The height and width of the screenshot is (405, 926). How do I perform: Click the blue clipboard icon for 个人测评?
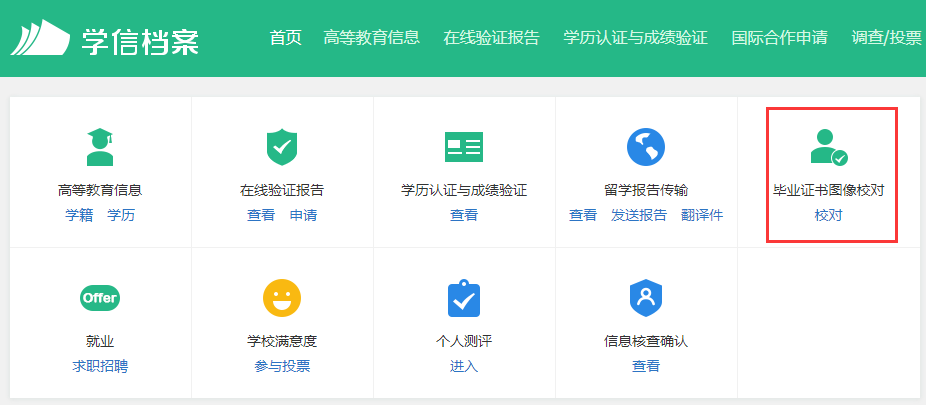coord(463,298)
